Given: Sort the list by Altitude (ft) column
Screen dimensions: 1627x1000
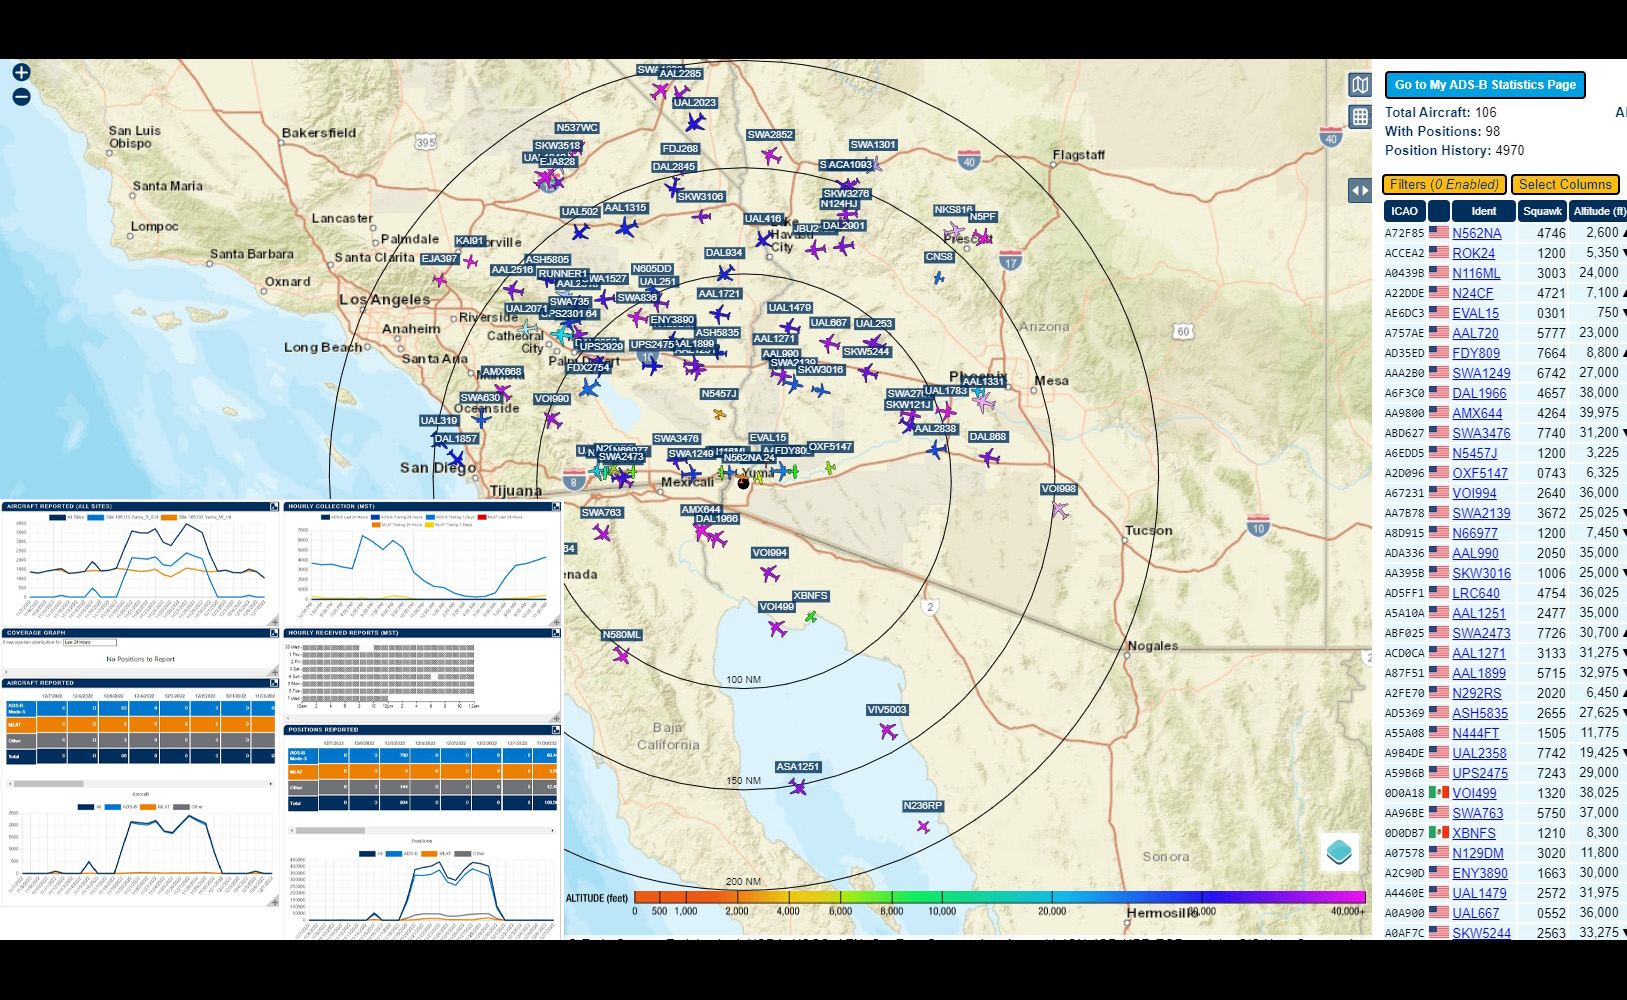Looking at the screenshot, I should (1598, 211).
